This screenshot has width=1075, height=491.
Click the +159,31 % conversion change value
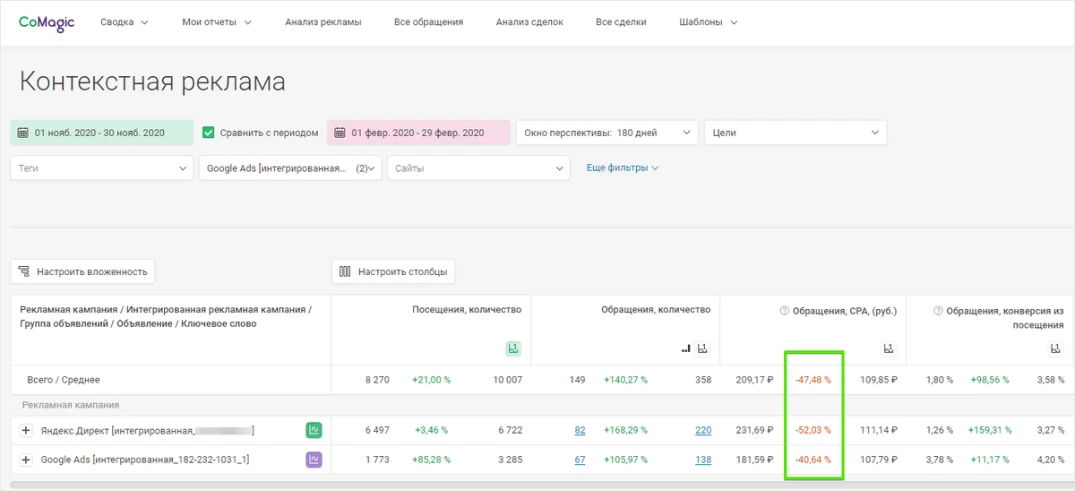(x=990, y=431)
